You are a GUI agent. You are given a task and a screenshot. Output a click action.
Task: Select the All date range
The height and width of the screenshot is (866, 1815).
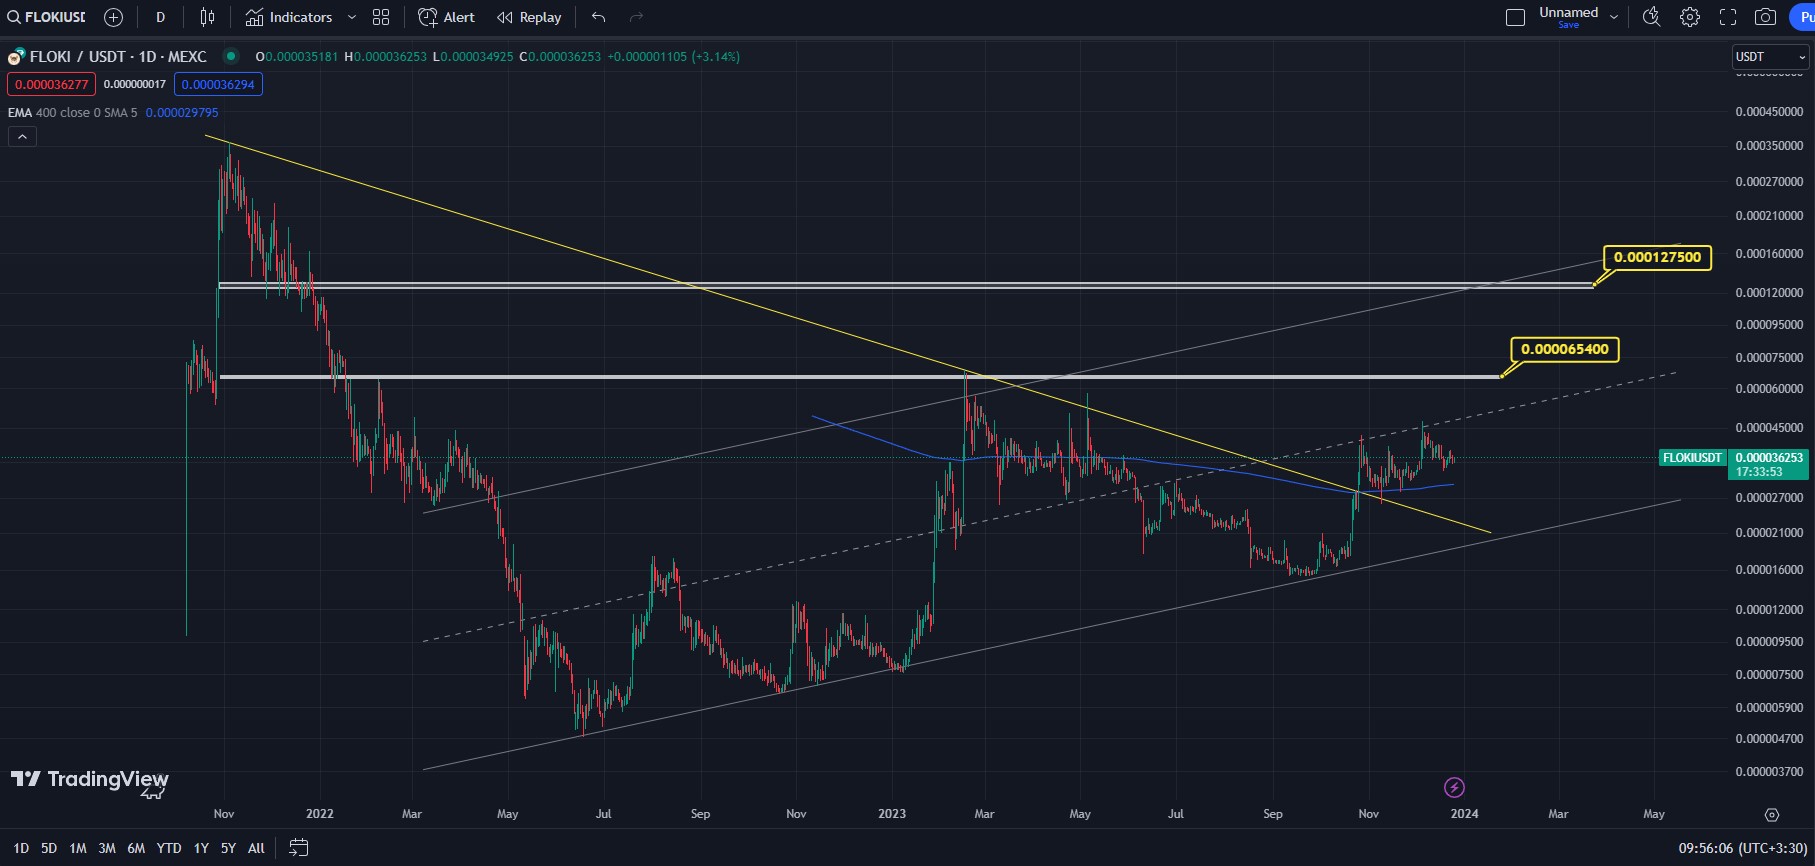(256, 848)
